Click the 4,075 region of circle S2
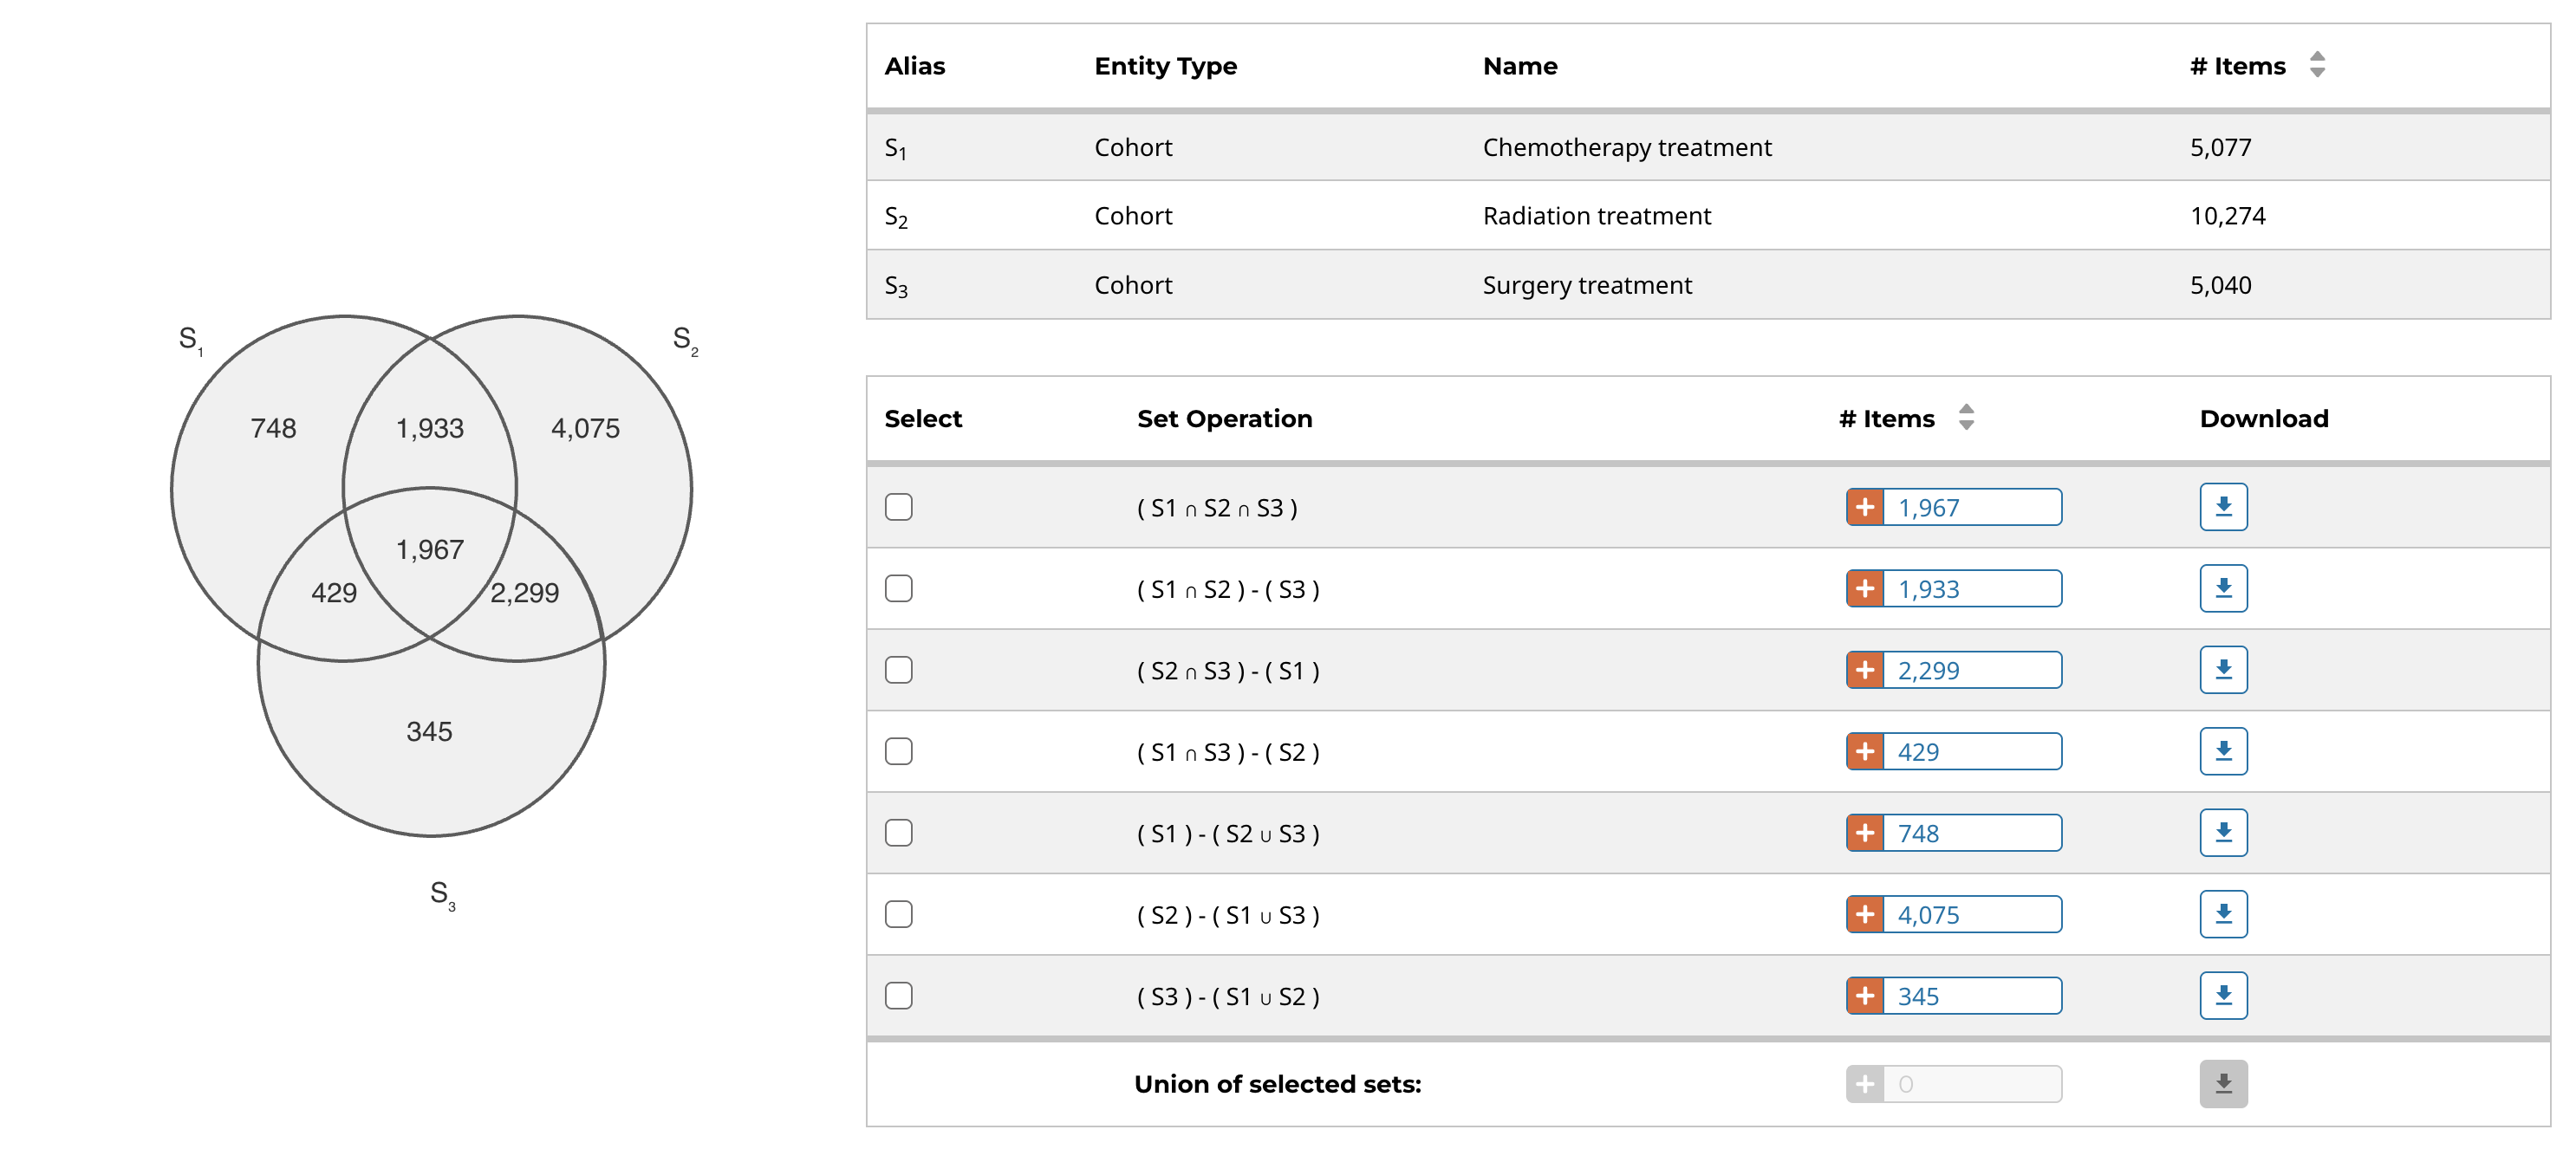 pyautogui.click(x=585, y=428)
